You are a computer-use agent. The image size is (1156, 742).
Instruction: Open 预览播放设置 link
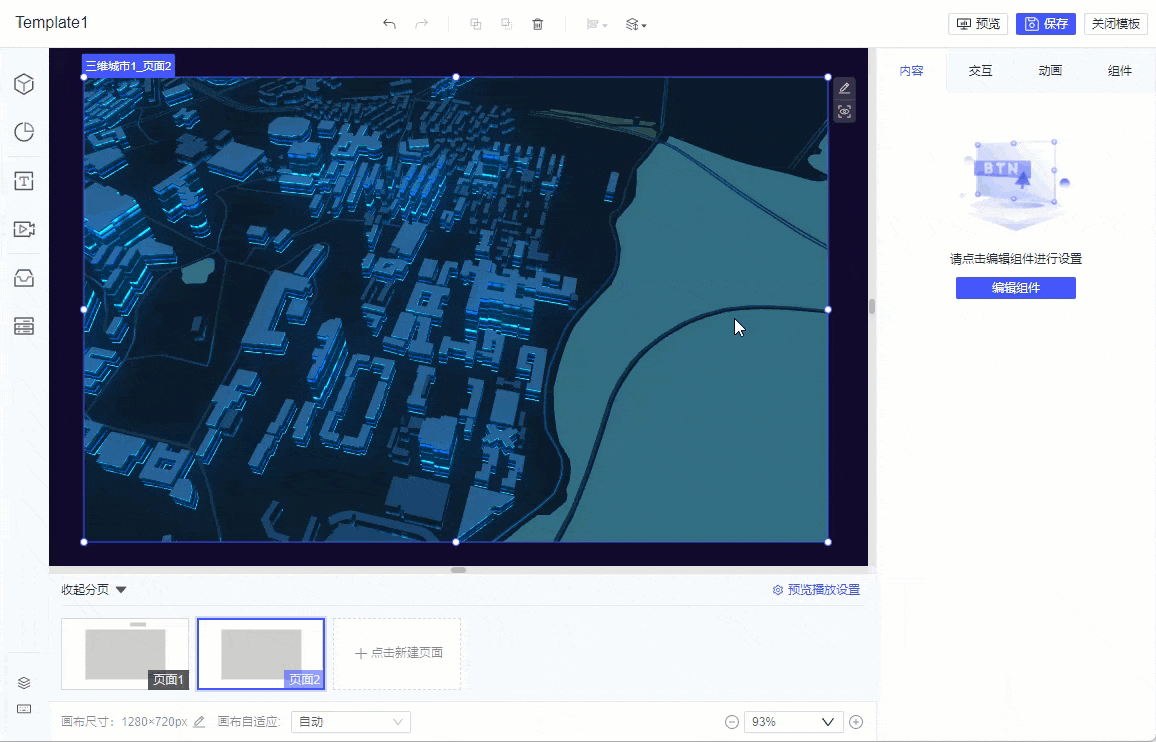point(816,589)
